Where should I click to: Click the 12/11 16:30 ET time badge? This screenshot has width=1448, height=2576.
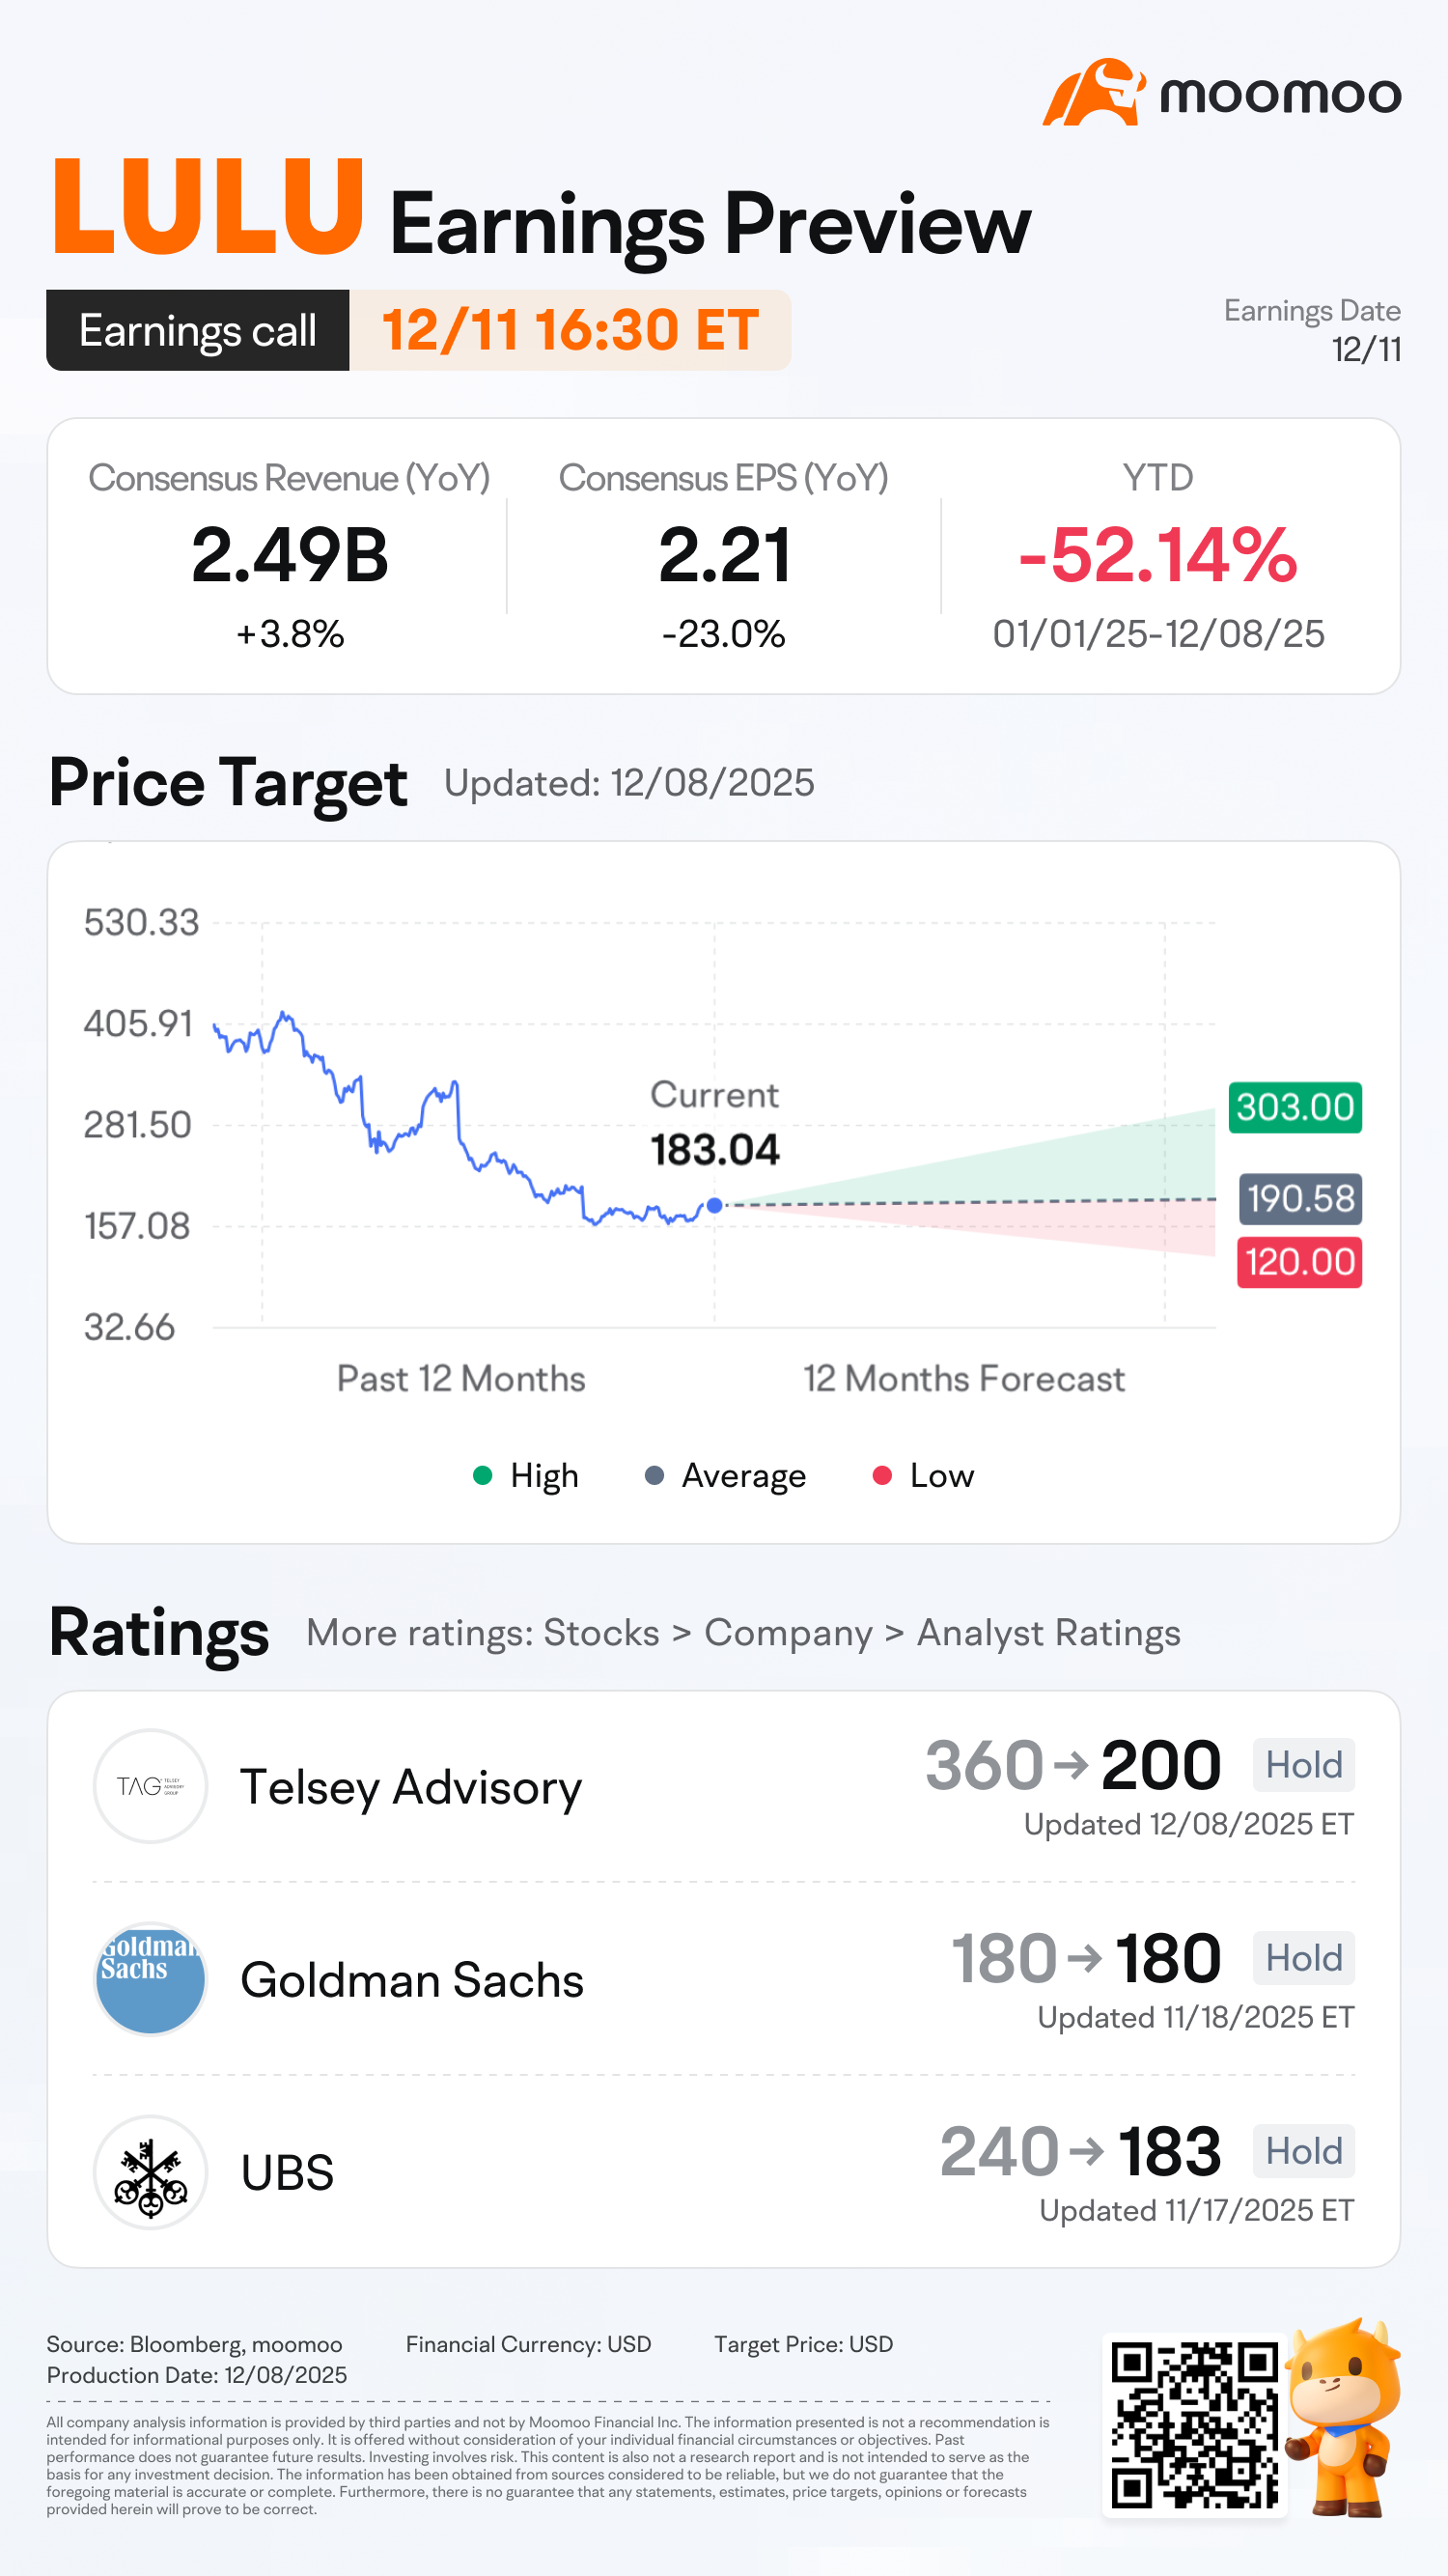tap(570, 330)
